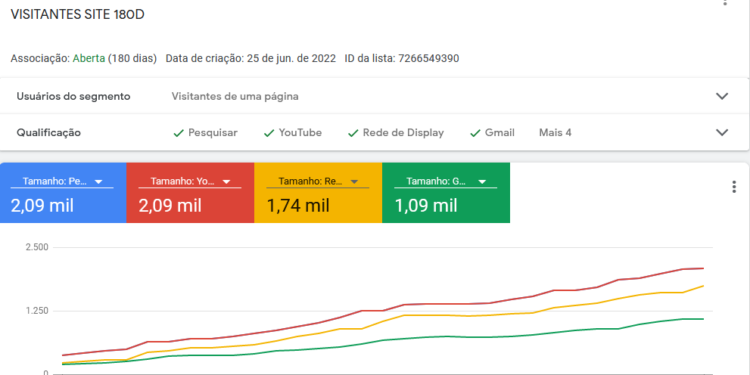This screenshot has height=375, width=750.
Task: Click the Aberta membership status
Action: 89,58
